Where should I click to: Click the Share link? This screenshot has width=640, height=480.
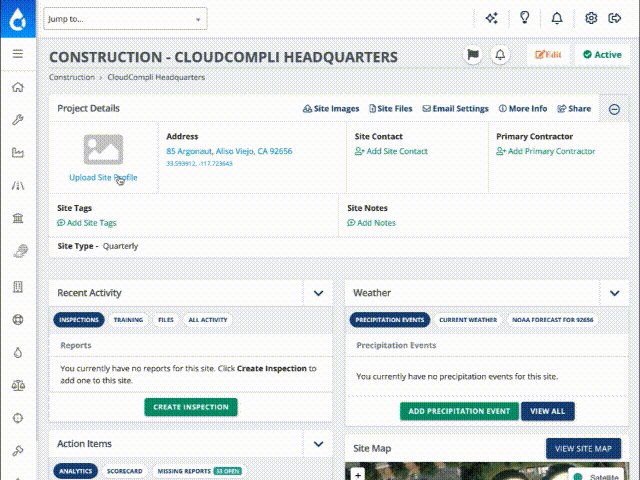(574, 109)
